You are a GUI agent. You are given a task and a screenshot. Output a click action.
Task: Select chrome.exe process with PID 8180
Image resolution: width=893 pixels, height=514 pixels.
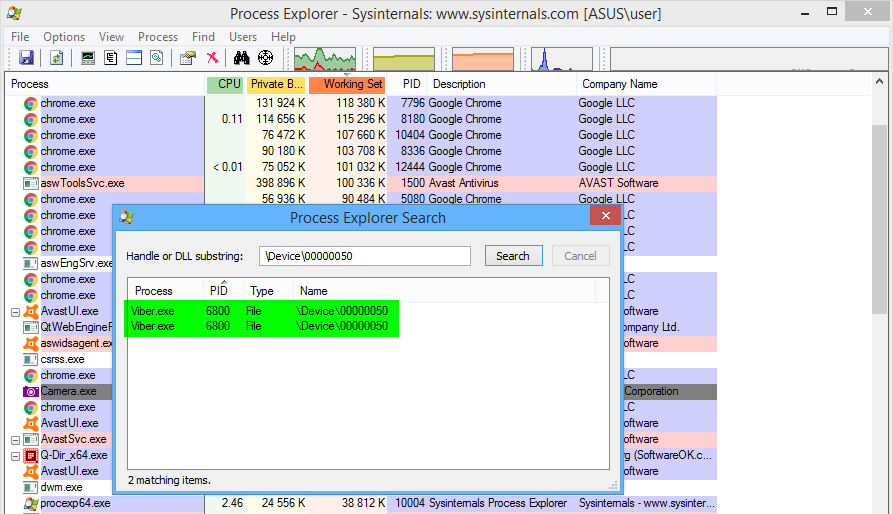point(361,119)
